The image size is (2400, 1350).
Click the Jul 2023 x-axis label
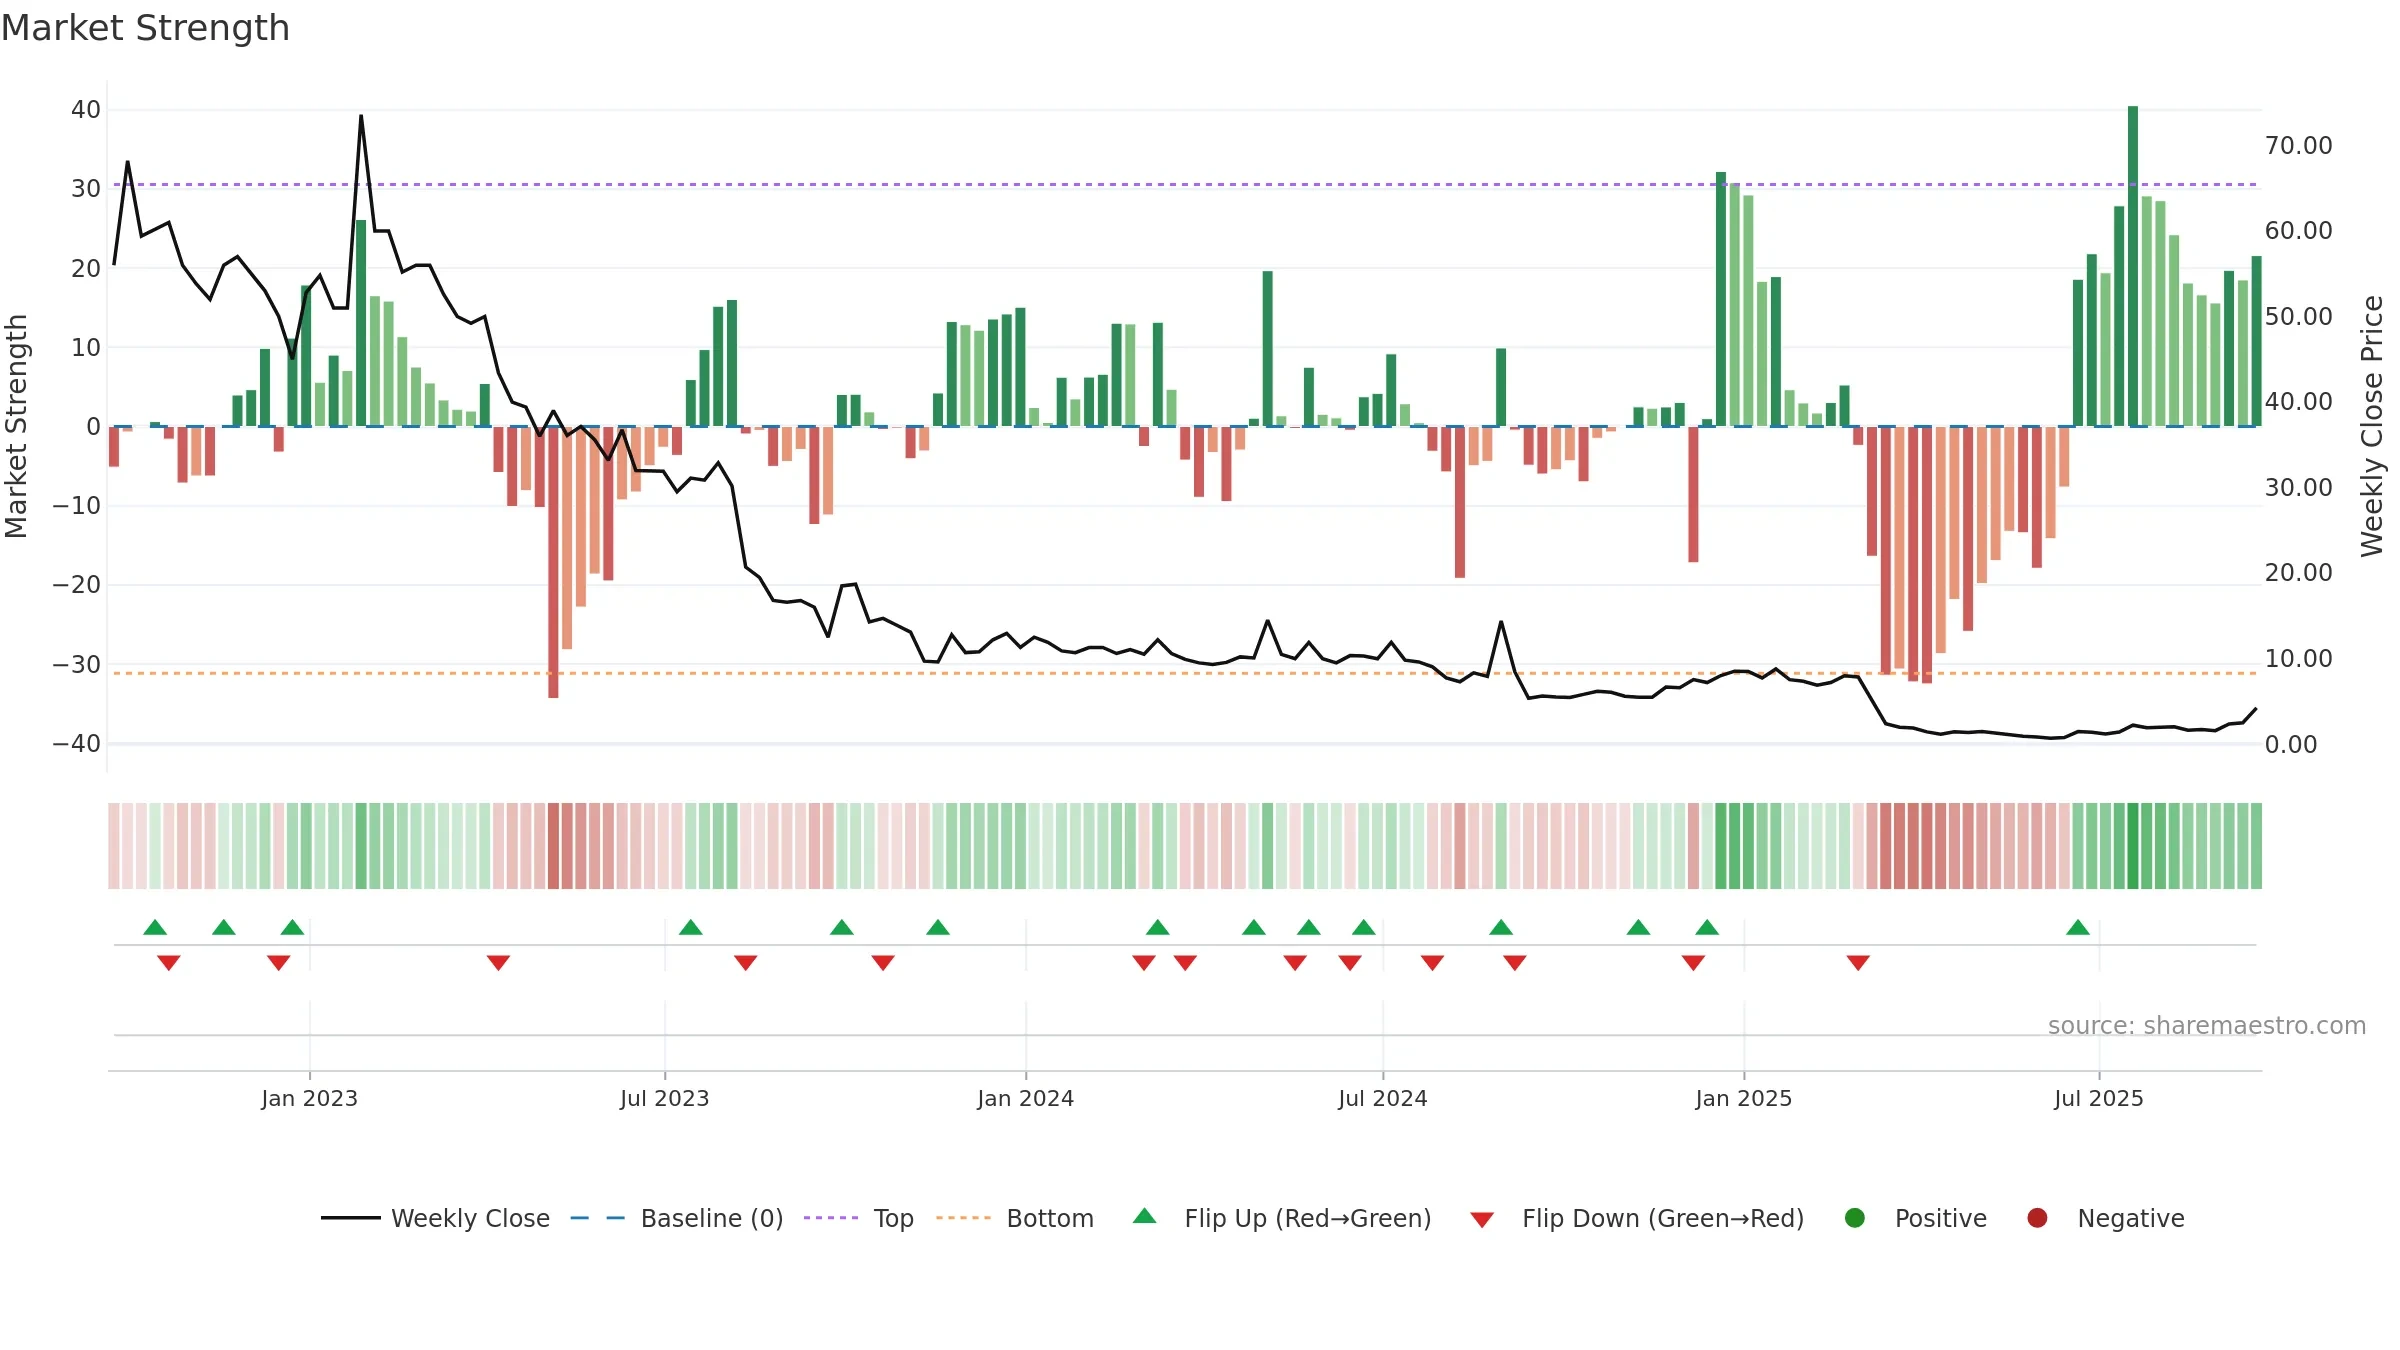point(664,1099)
